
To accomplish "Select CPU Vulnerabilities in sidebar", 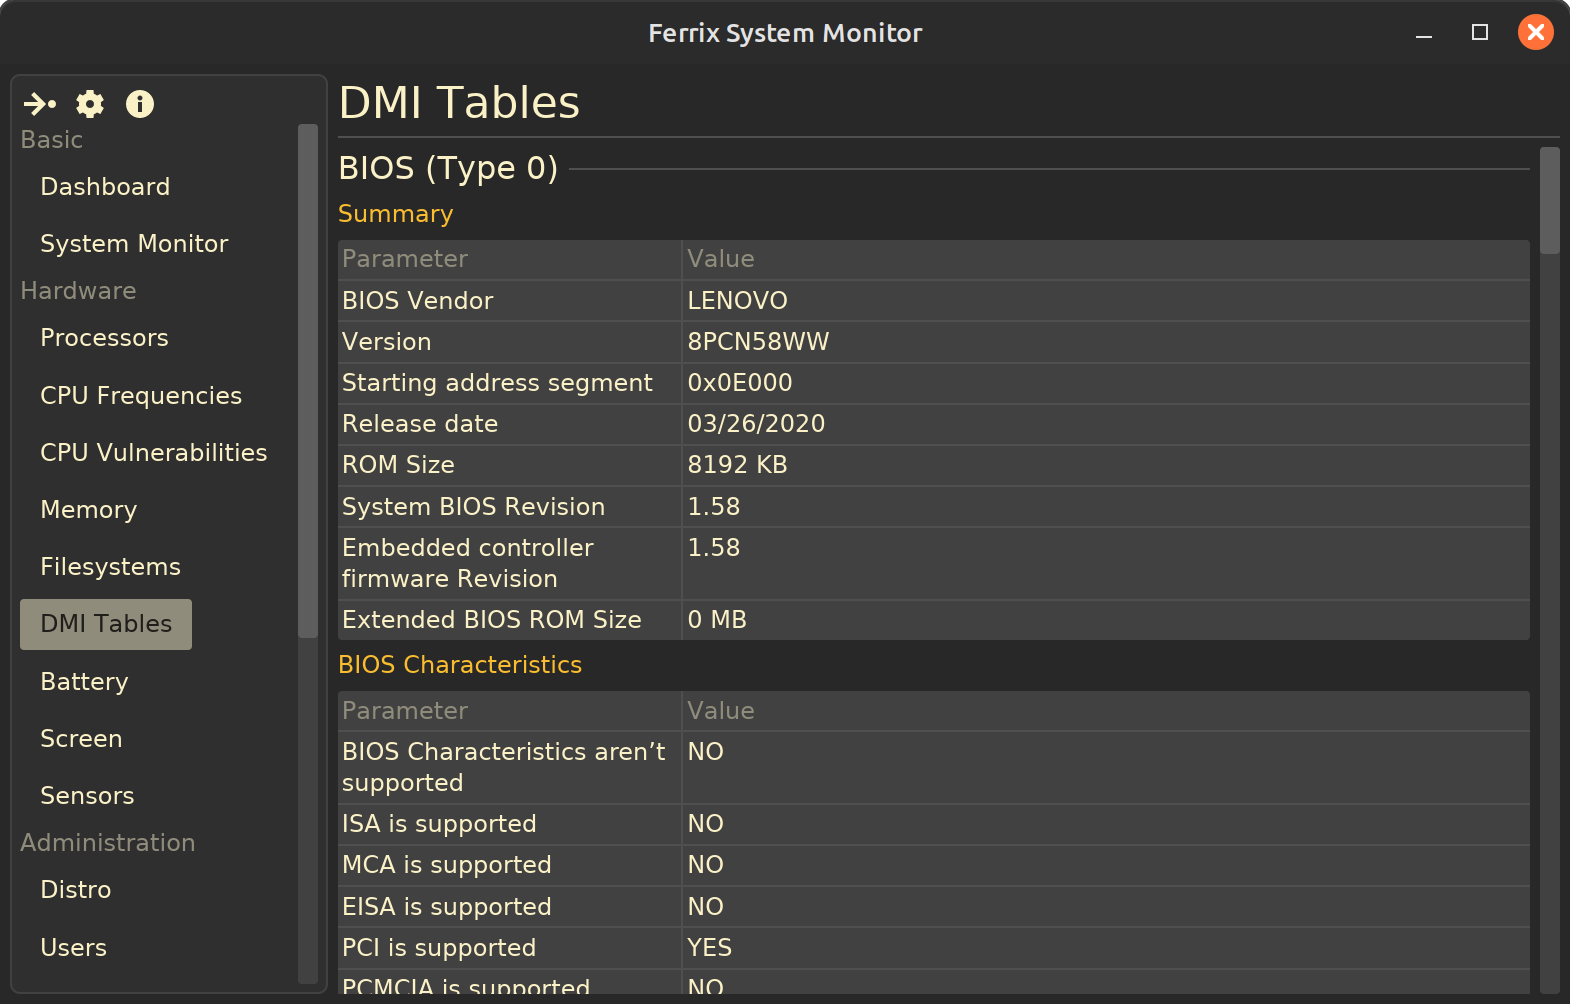I will pyautogui.click(x=153, y=453).
